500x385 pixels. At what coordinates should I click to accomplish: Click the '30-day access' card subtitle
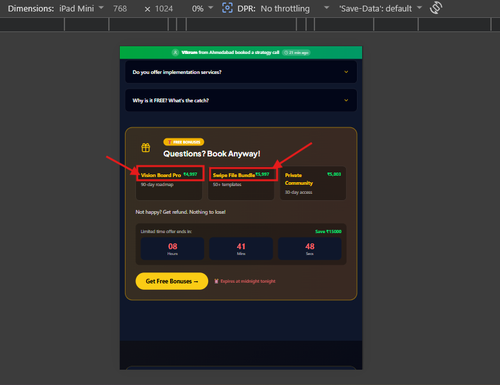point(299,192)
